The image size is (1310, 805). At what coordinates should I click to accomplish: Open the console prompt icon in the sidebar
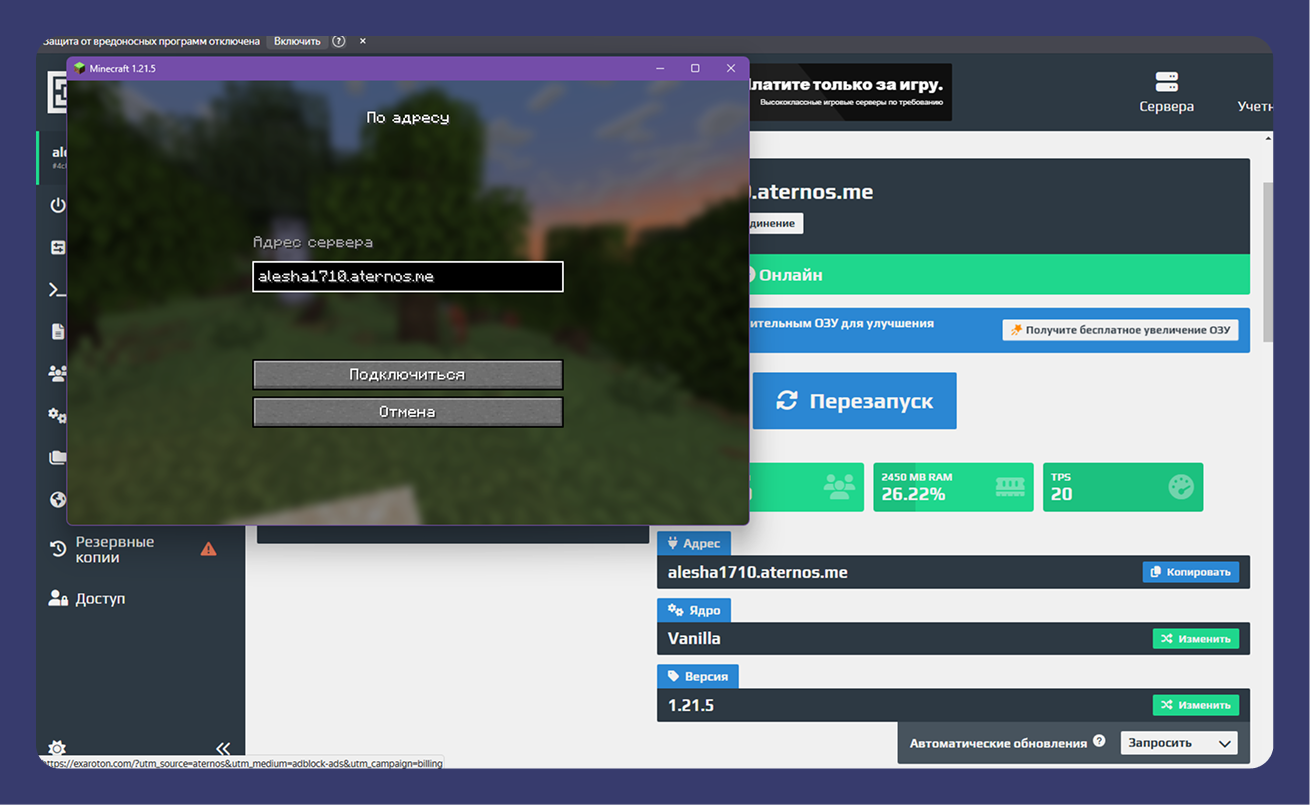pyautogui.click(x=57, y=290)
